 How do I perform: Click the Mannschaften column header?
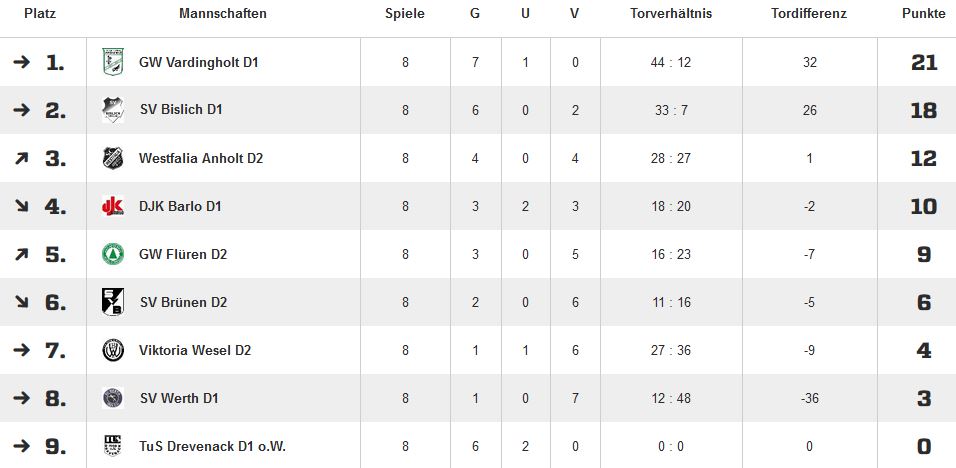coord(223,13)
